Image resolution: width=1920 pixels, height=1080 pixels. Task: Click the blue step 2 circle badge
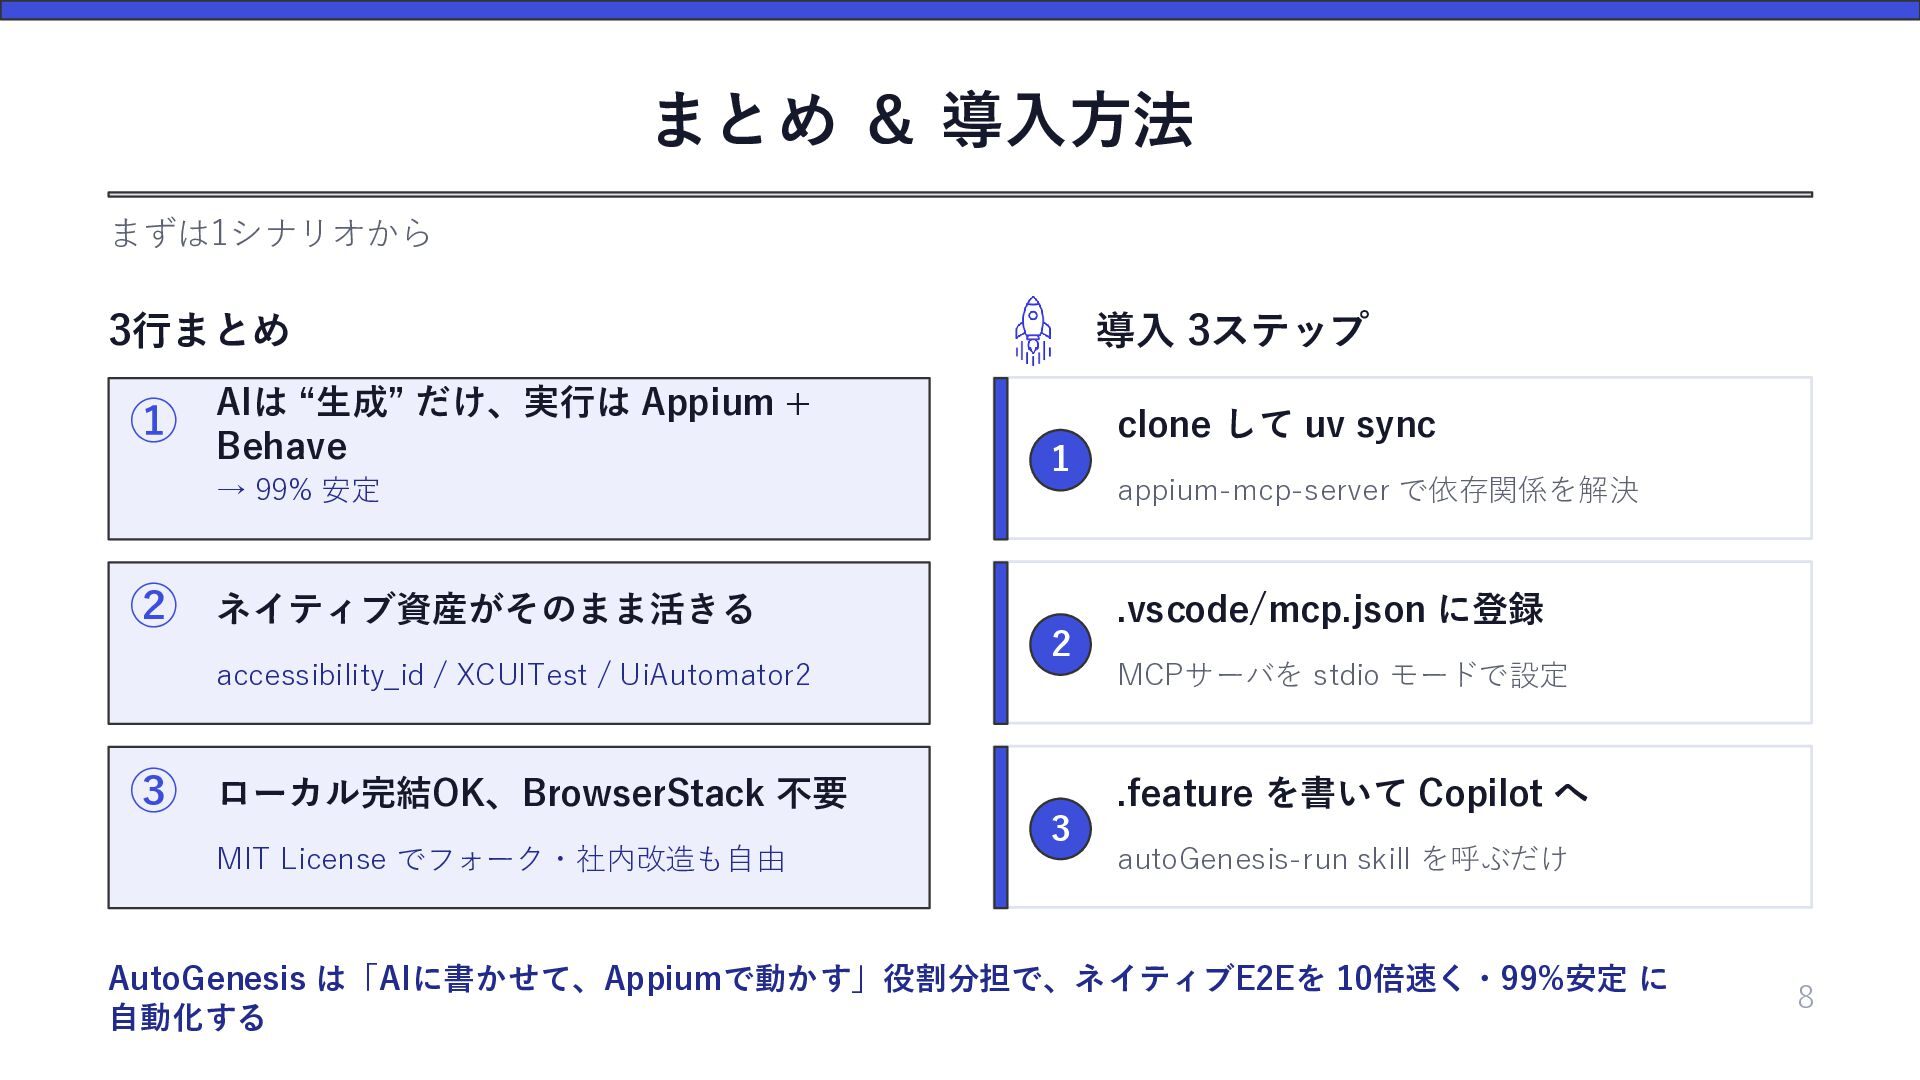(x=1060, y=644)
